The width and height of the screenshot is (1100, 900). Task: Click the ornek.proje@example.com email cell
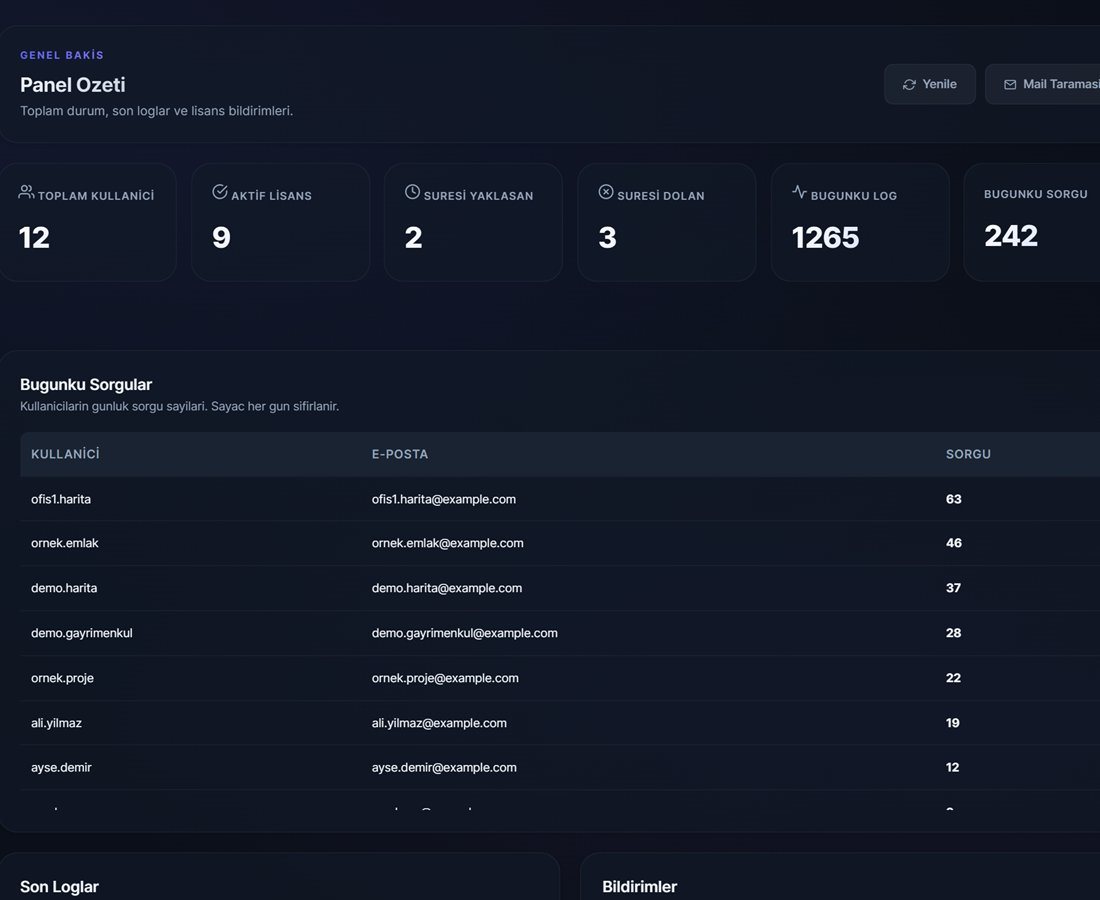pos(445,678)
